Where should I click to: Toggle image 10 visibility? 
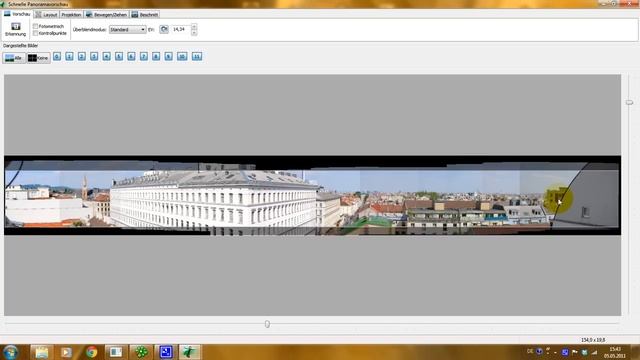(182, 56)
